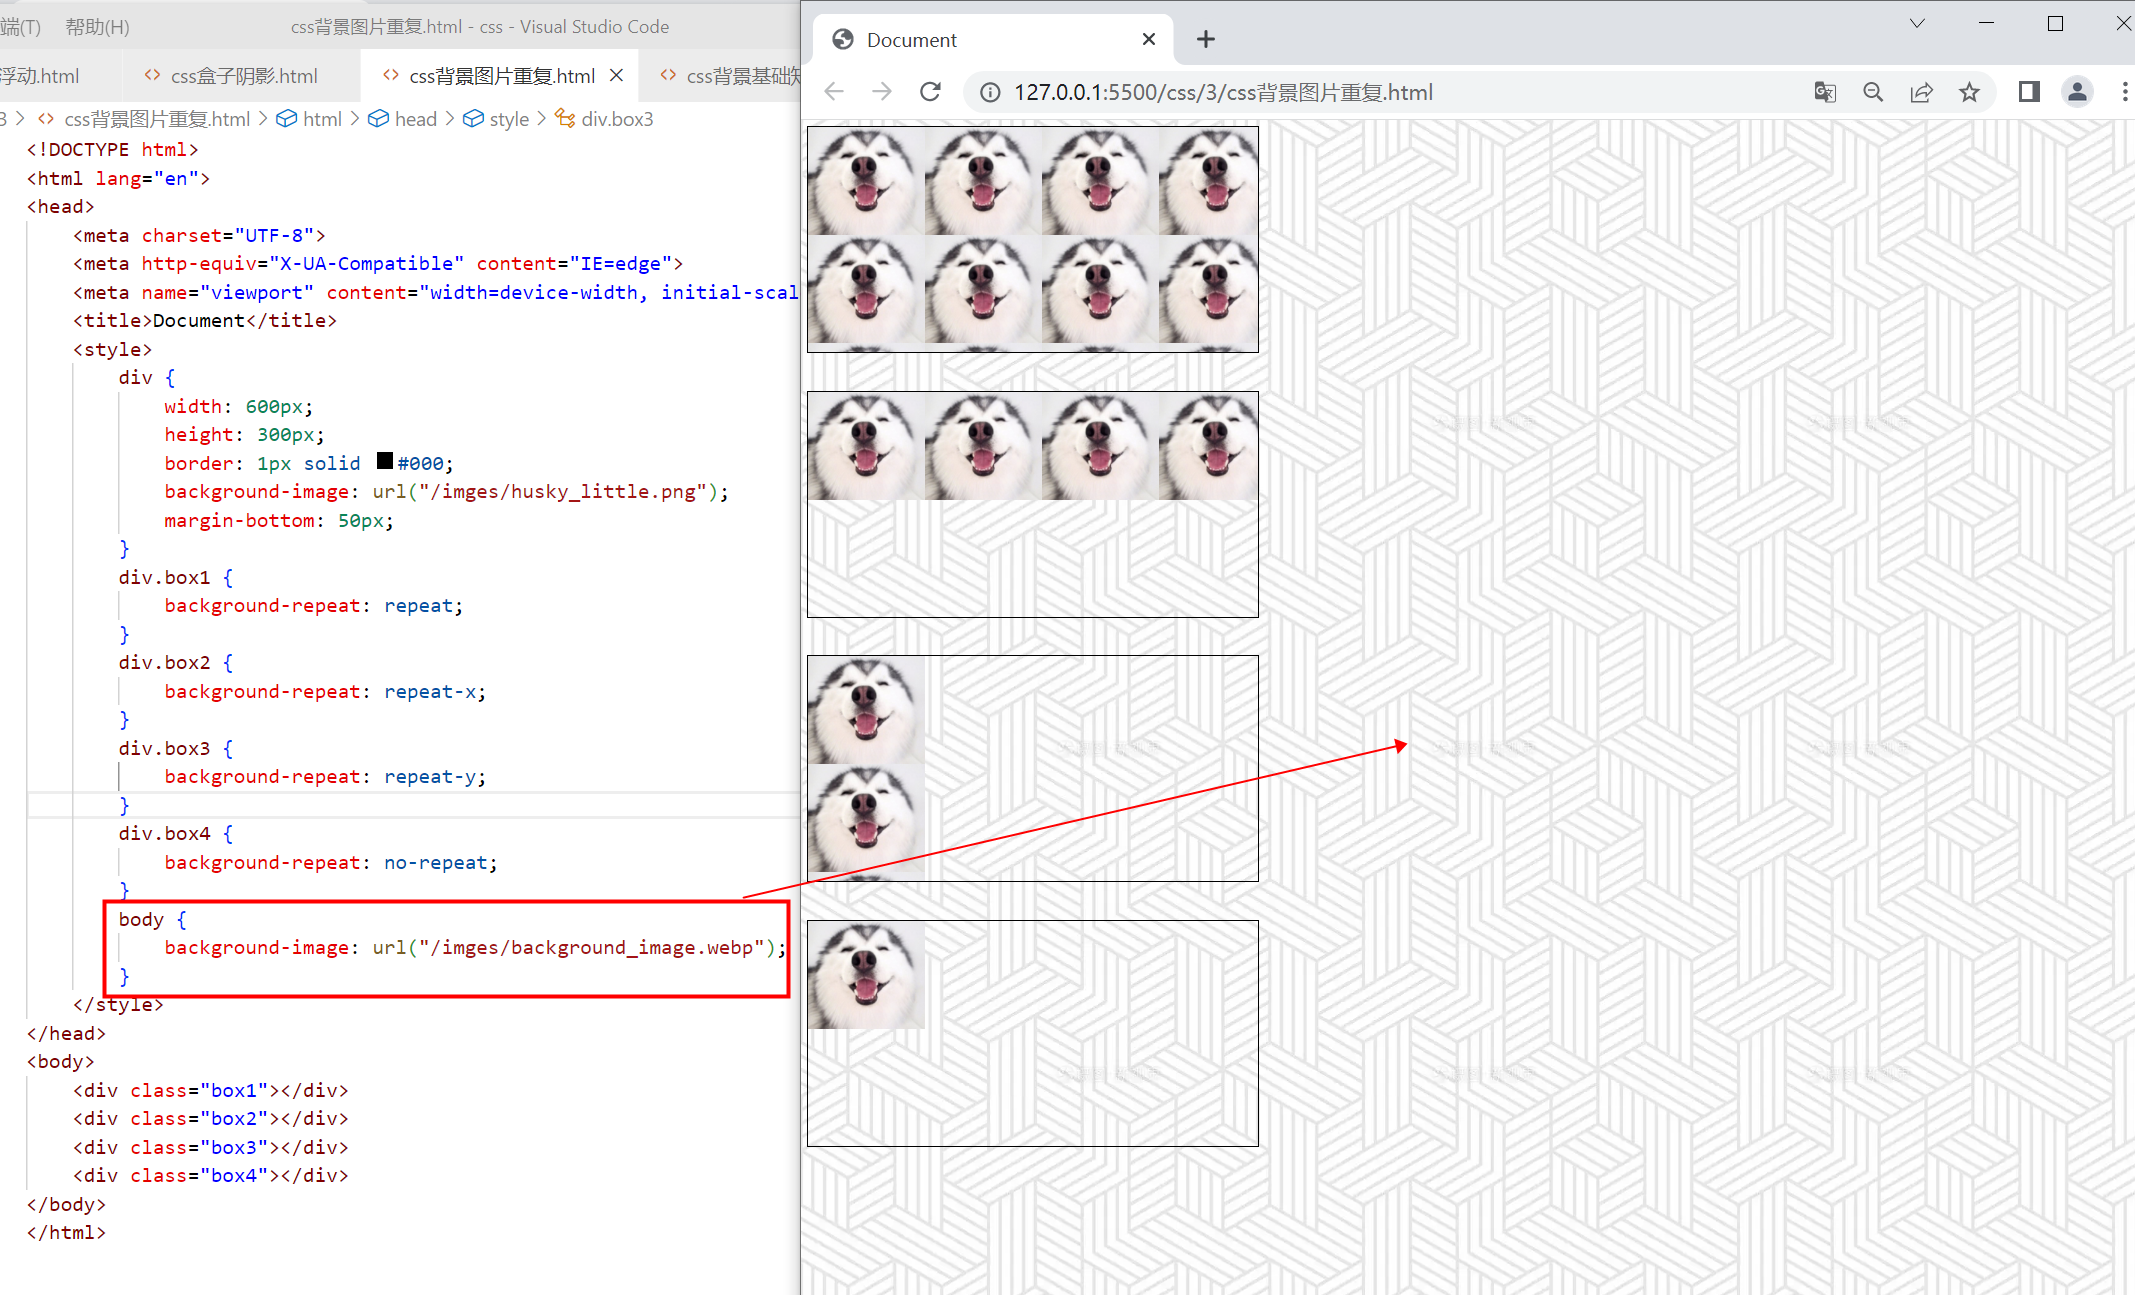Go back in Chrome browser
The height and width of the screenshot is (1295, 2135).
(x=834, y=92)
